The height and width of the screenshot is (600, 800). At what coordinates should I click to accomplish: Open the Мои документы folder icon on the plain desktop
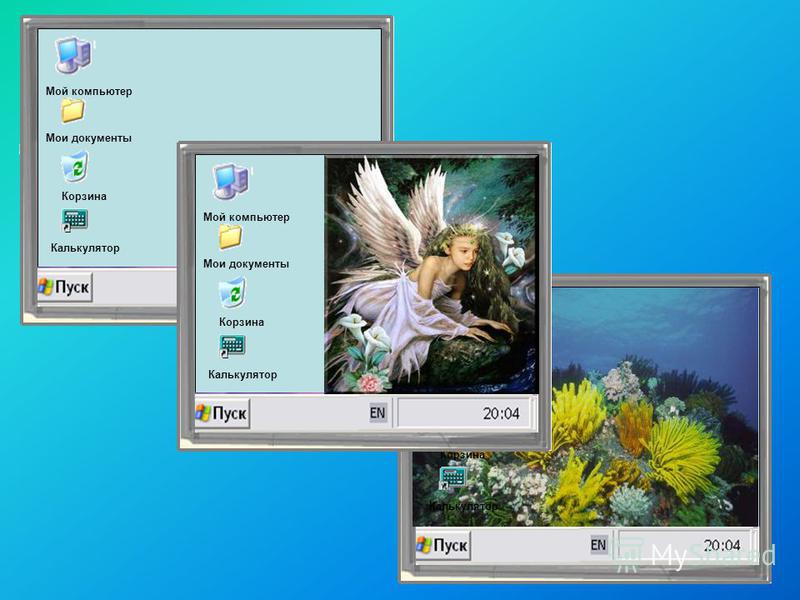coord(72,111)
